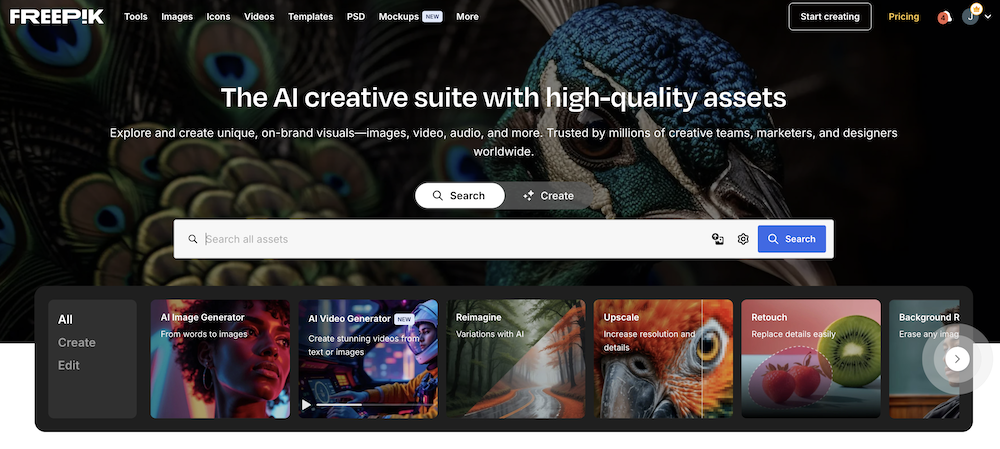Open the More menu
The width and height of the screenshot is (1000, 449).
click(467, 17)
